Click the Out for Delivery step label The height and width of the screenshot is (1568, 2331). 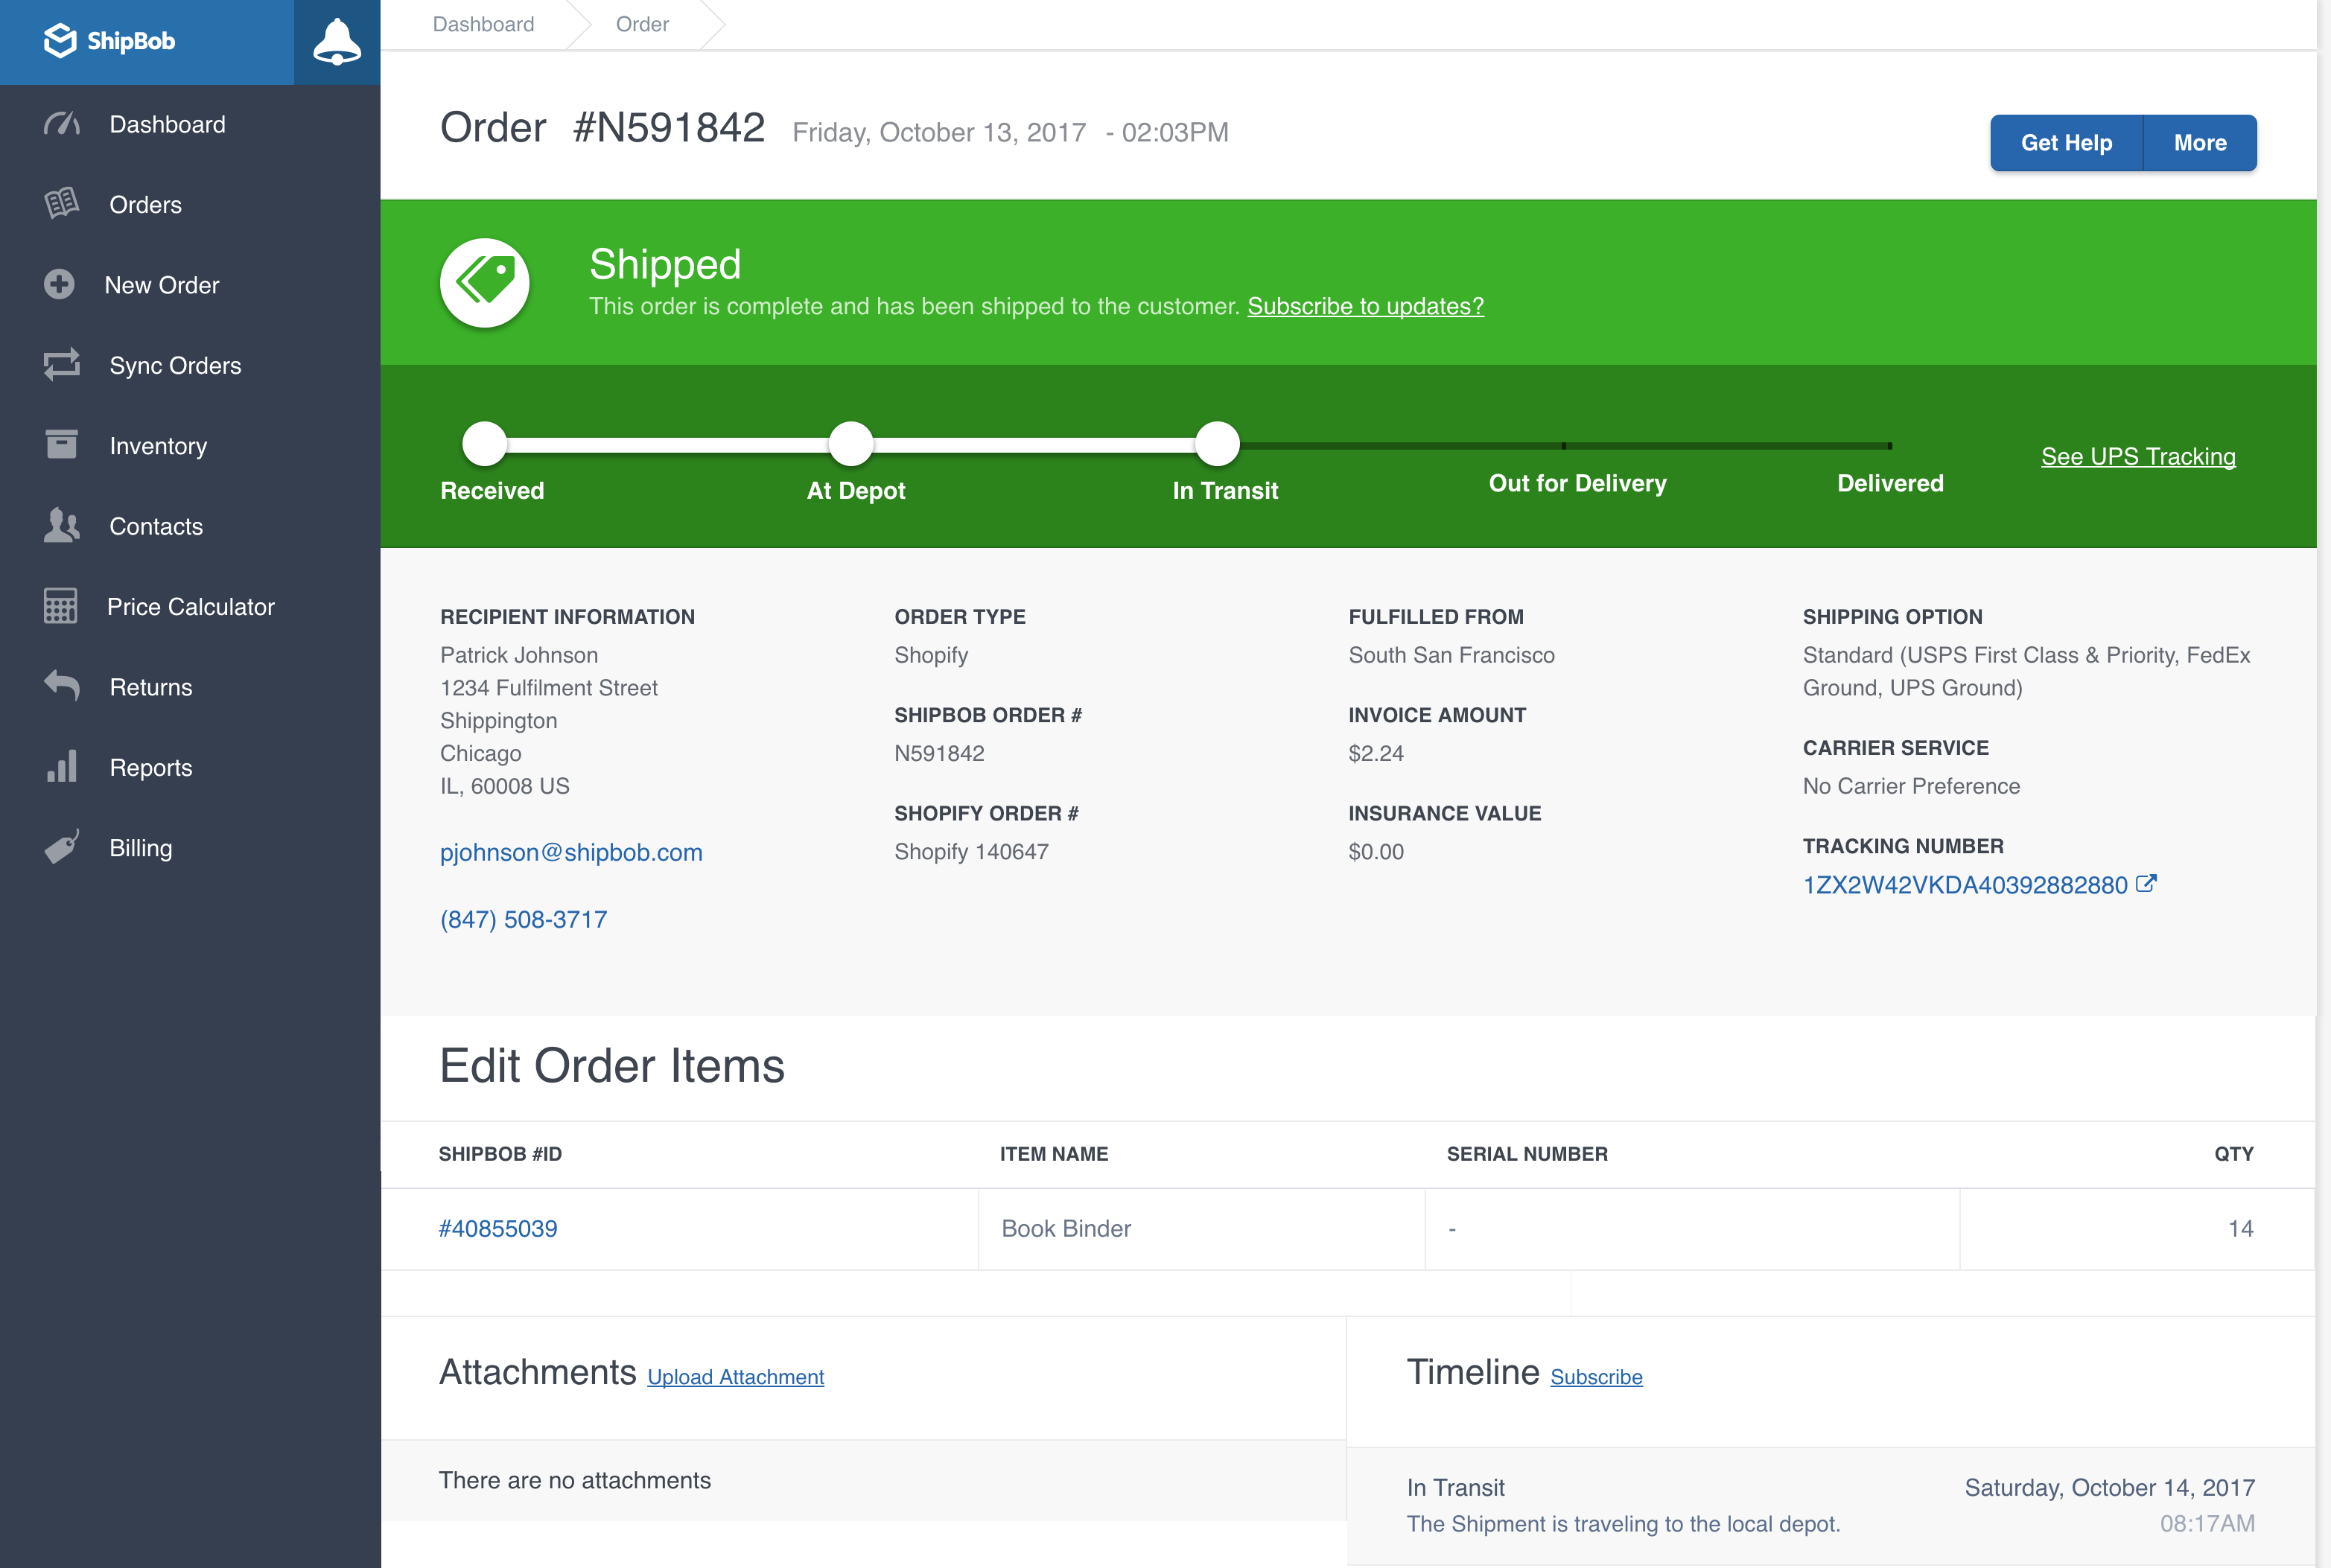point(1577,483)
